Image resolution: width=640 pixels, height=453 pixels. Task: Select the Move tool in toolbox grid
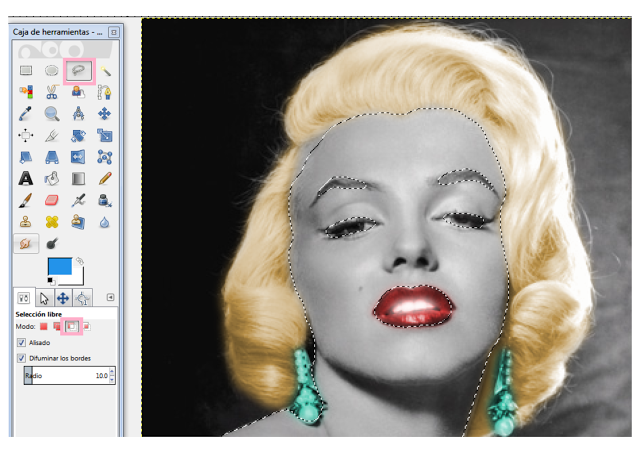[x=104, y=113]
